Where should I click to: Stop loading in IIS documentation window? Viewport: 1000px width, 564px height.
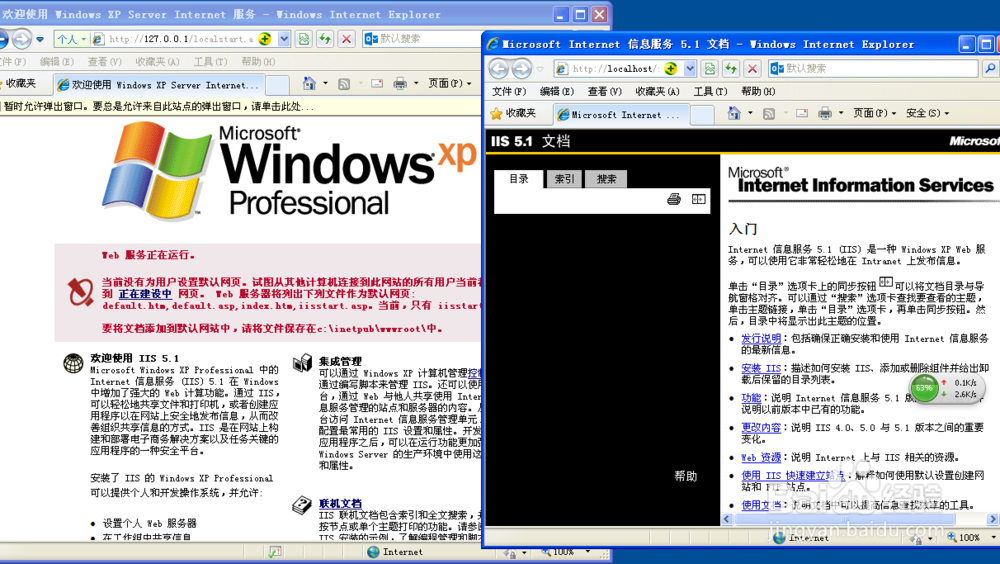[753, 68]
